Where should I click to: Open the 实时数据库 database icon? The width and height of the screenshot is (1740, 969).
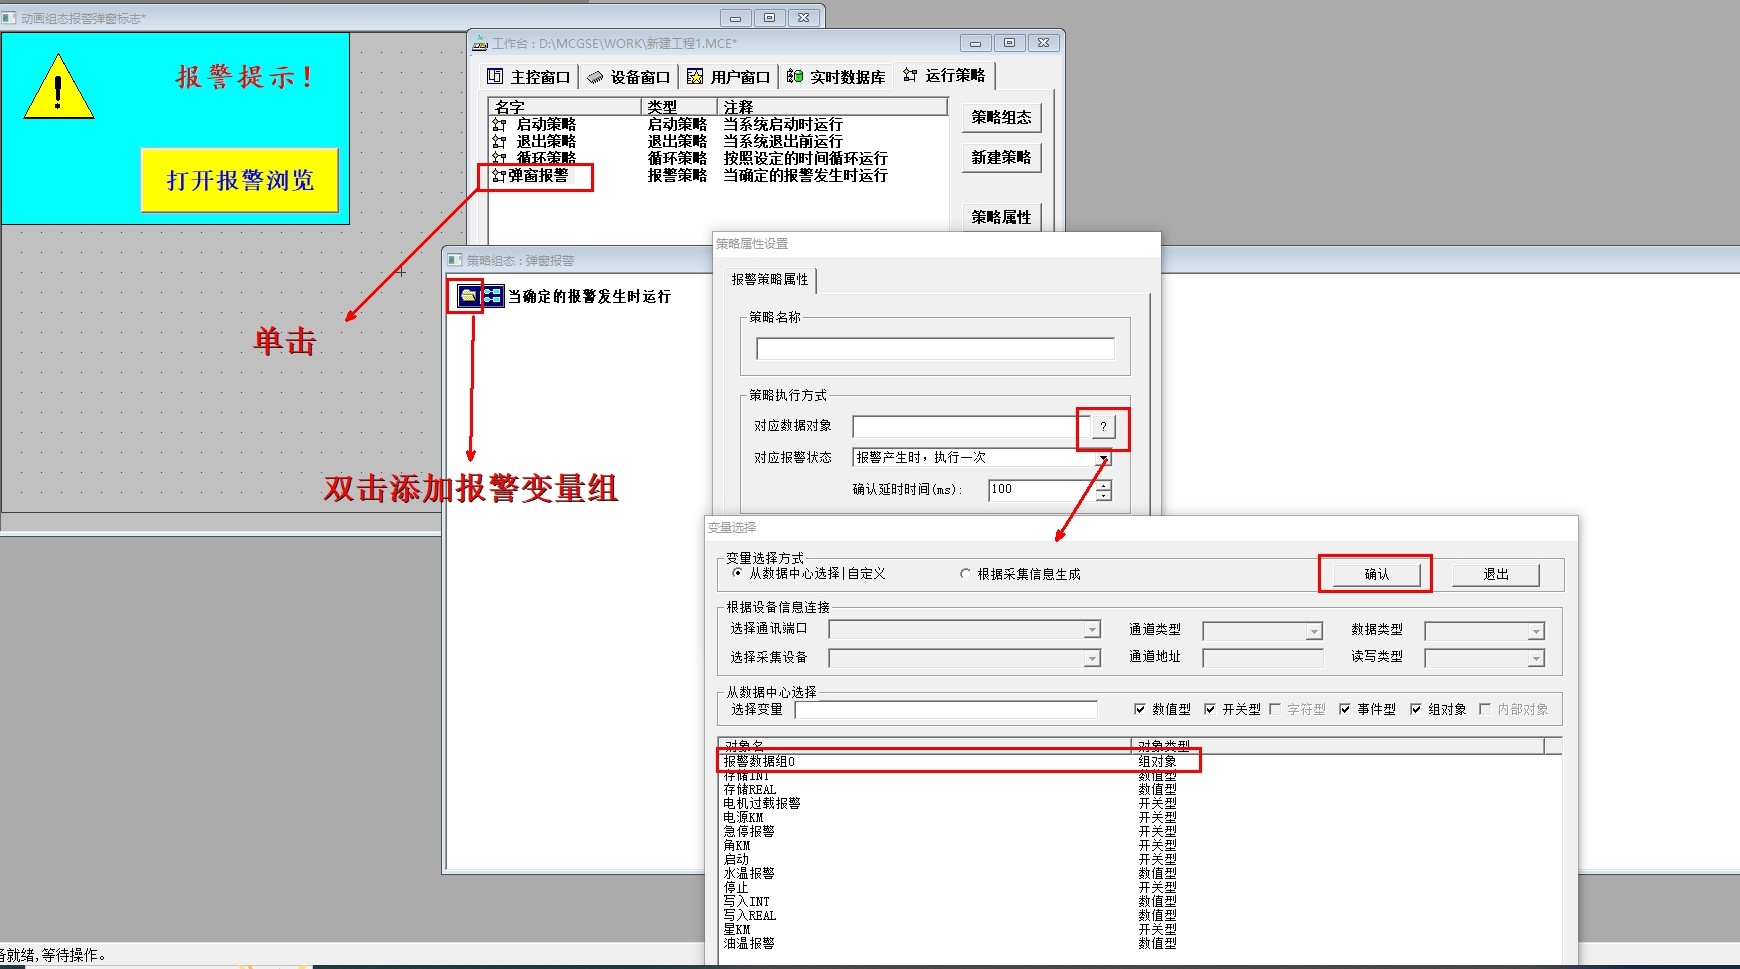coord(796,76)
